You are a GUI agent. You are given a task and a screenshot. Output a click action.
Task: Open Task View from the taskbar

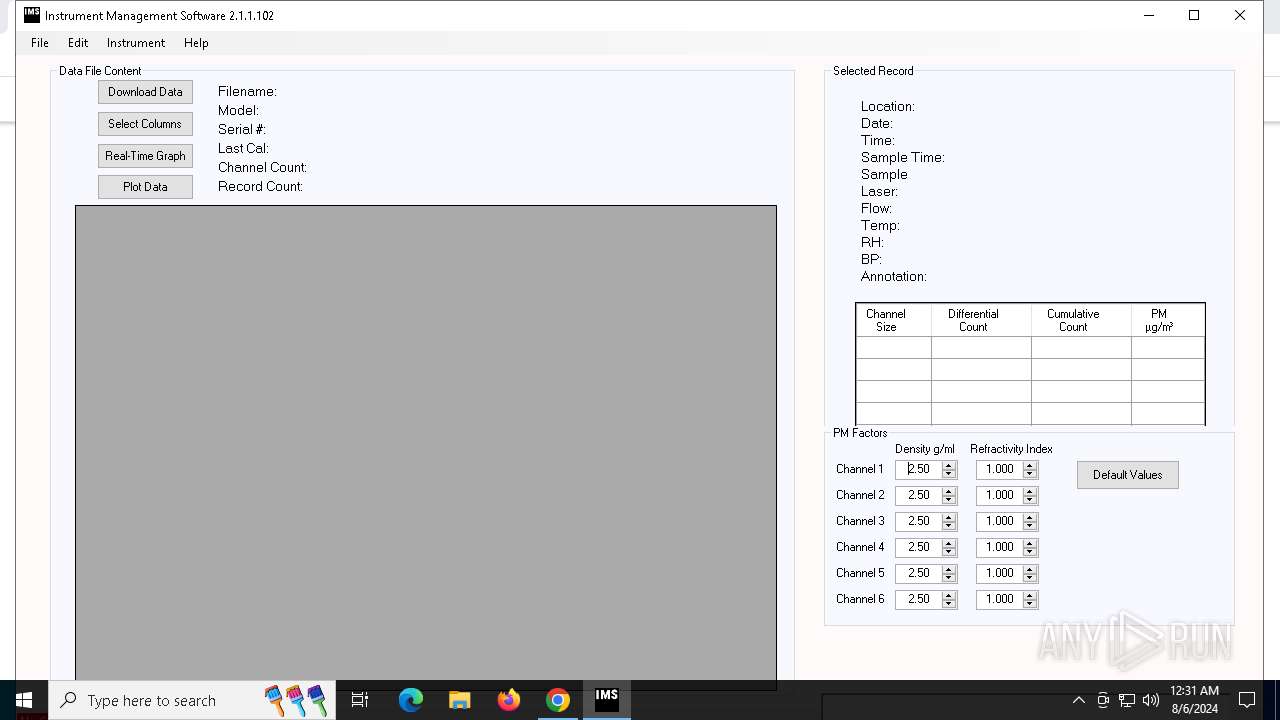pyautogui.click(x=360, y=700)
